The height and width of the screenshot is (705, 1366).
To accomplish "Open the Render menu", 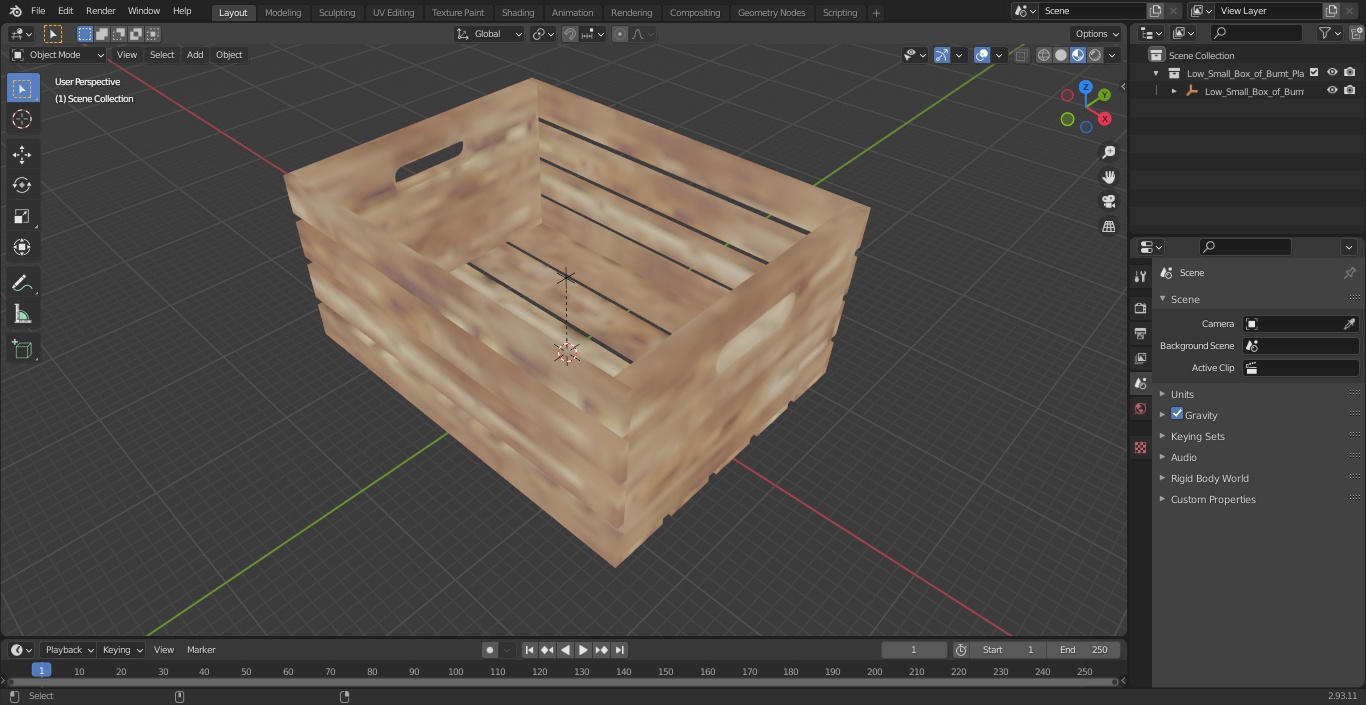I will 100,11.
